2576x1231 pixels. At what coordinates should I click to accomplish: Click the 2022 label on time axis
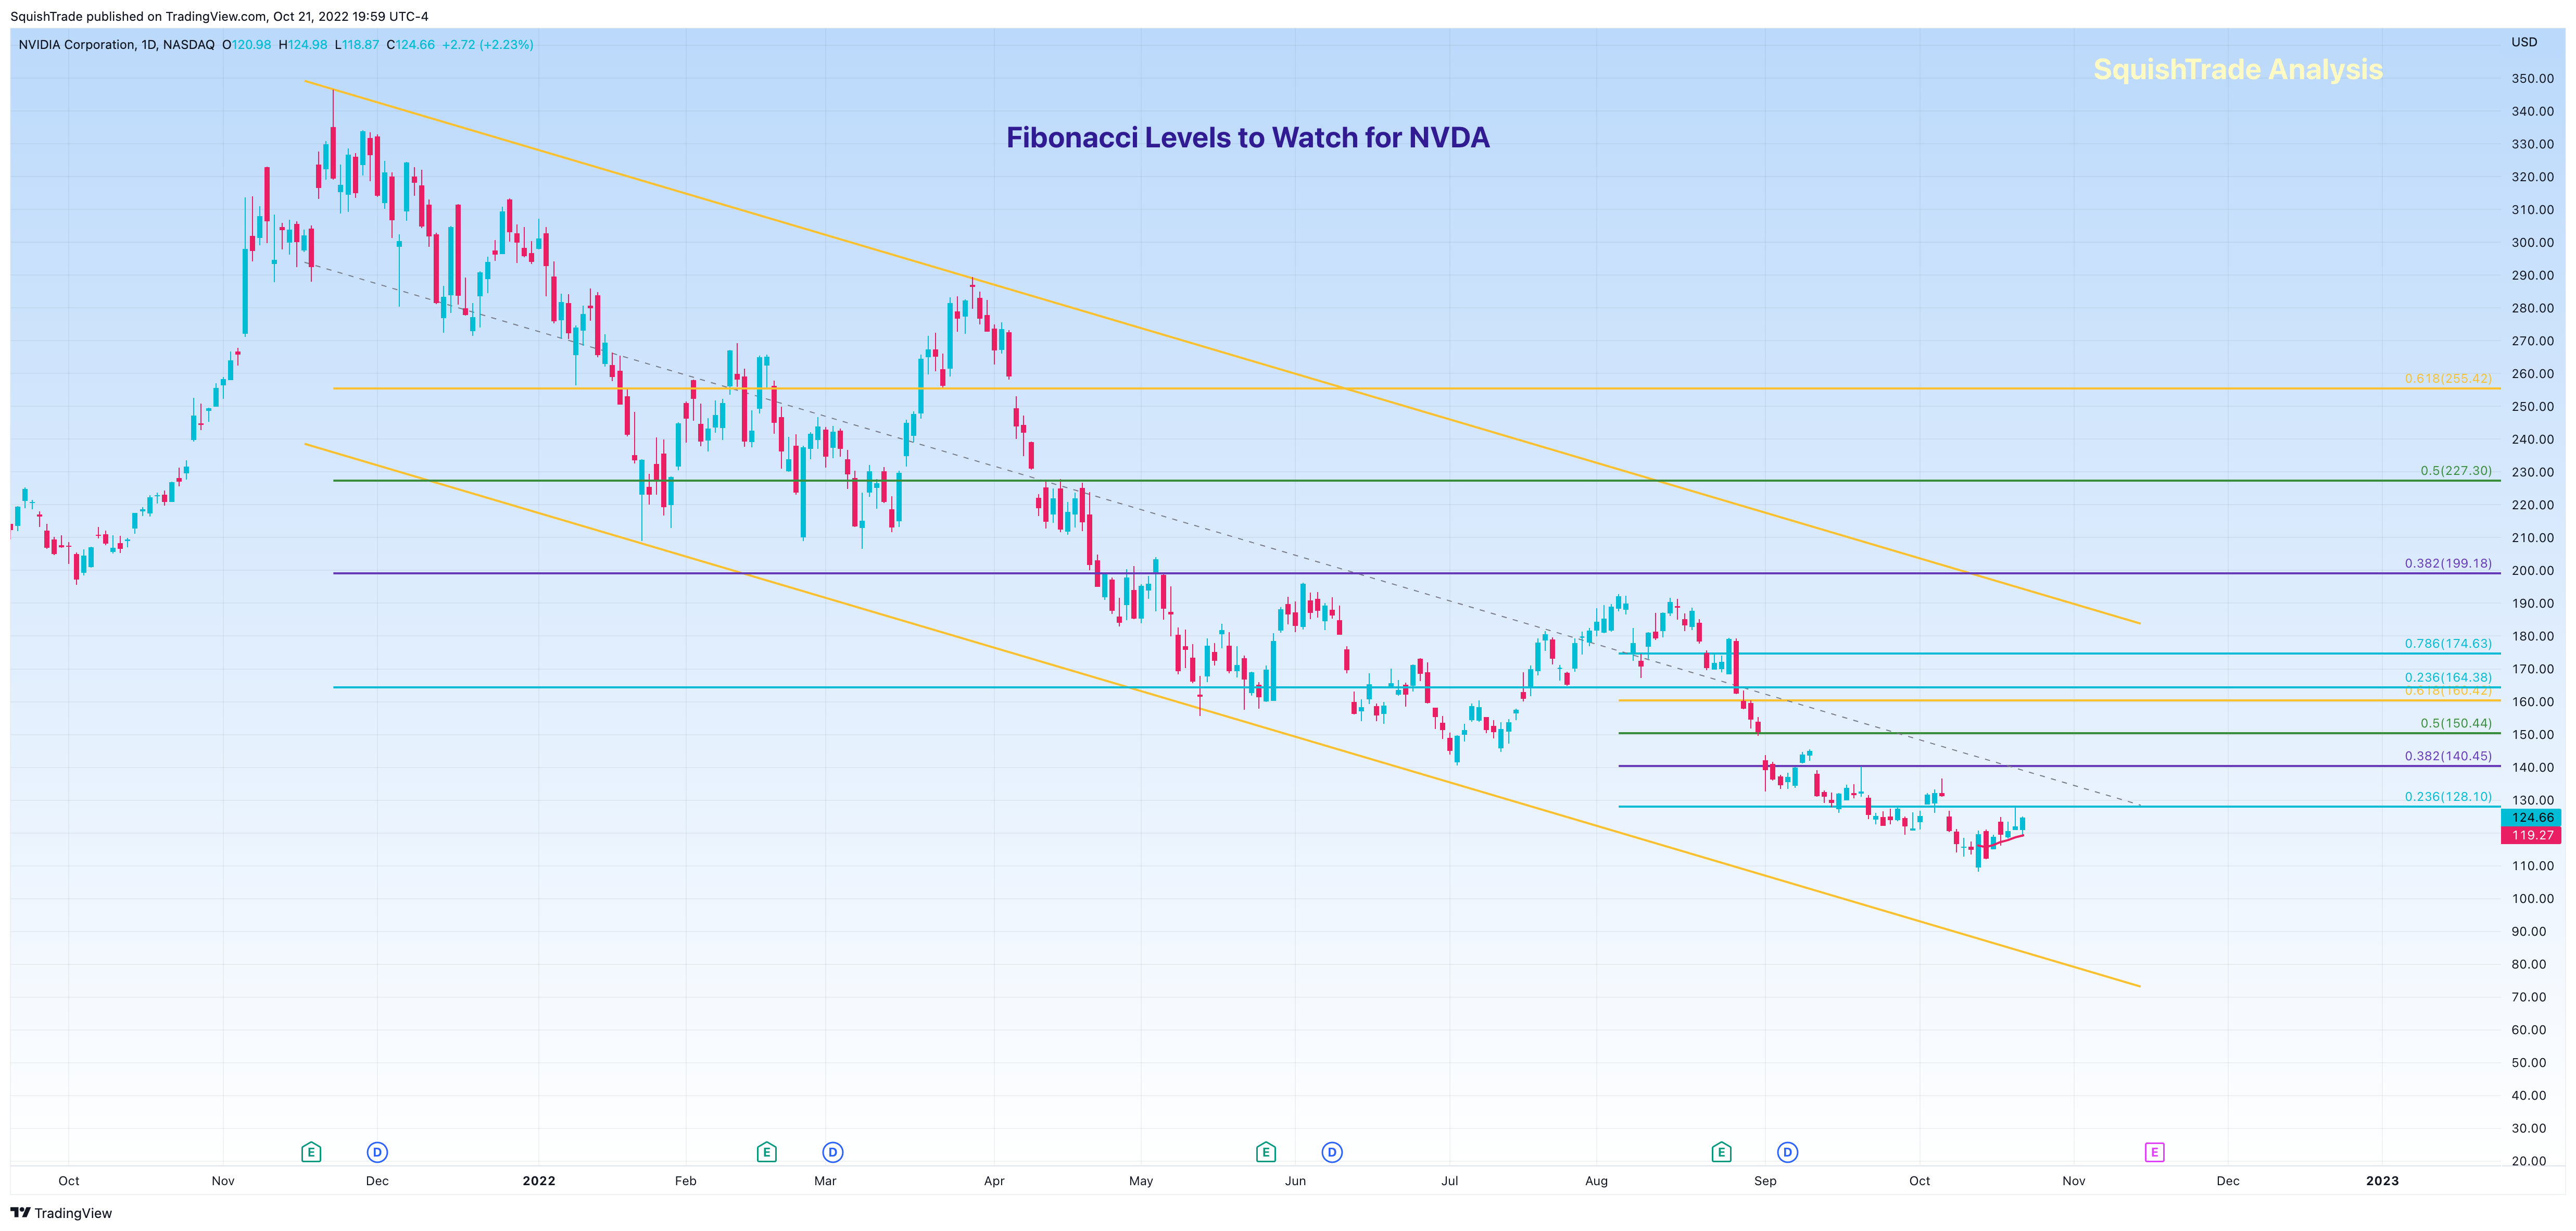coord(538,1180)
